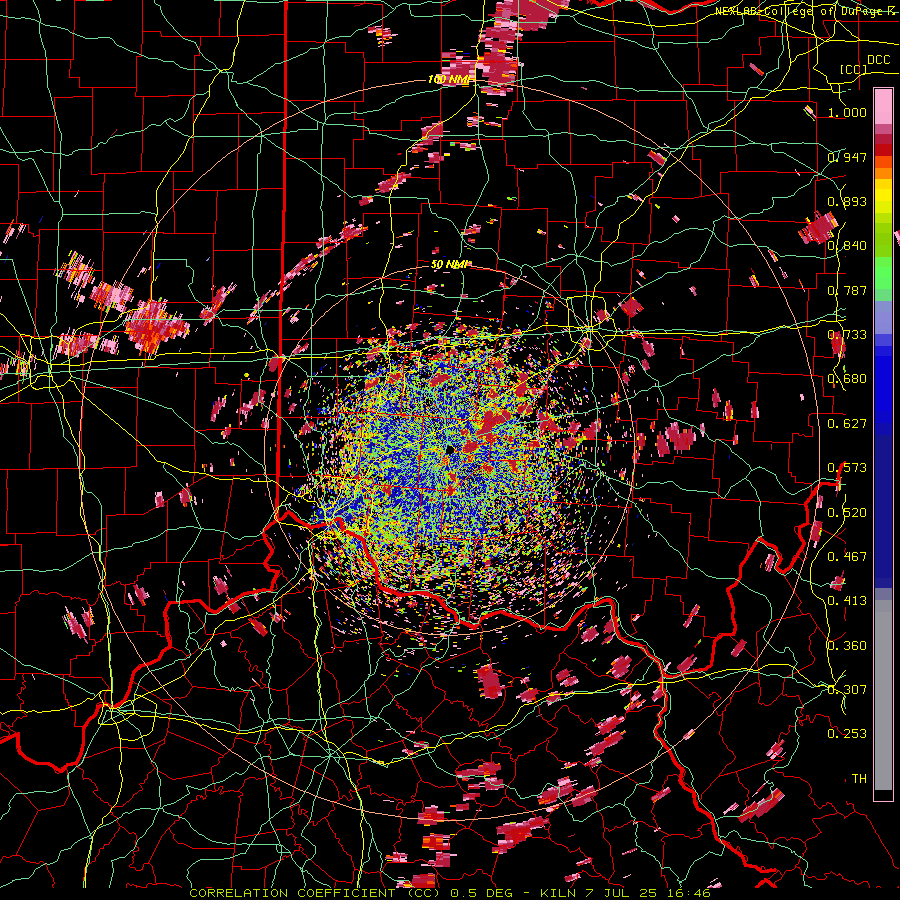This screenshot has width=900, height=900.
Task: Select the 0.627 legend value
Action: tap(847, 423)
